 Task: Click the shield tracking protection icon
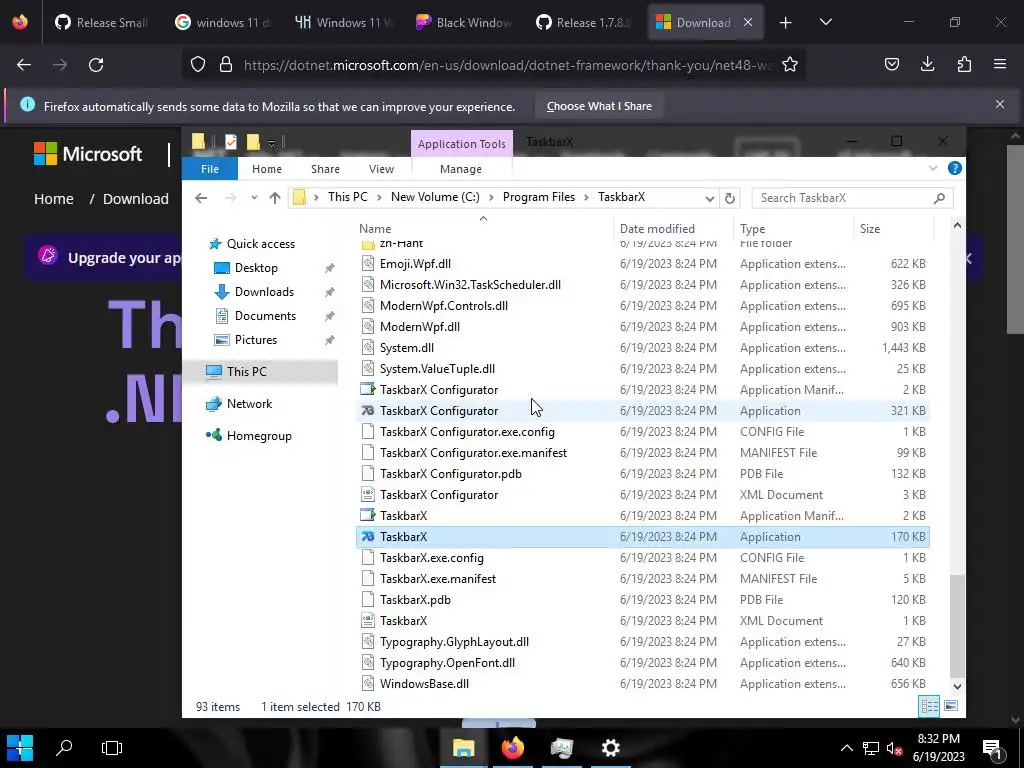tap(198, 65)
